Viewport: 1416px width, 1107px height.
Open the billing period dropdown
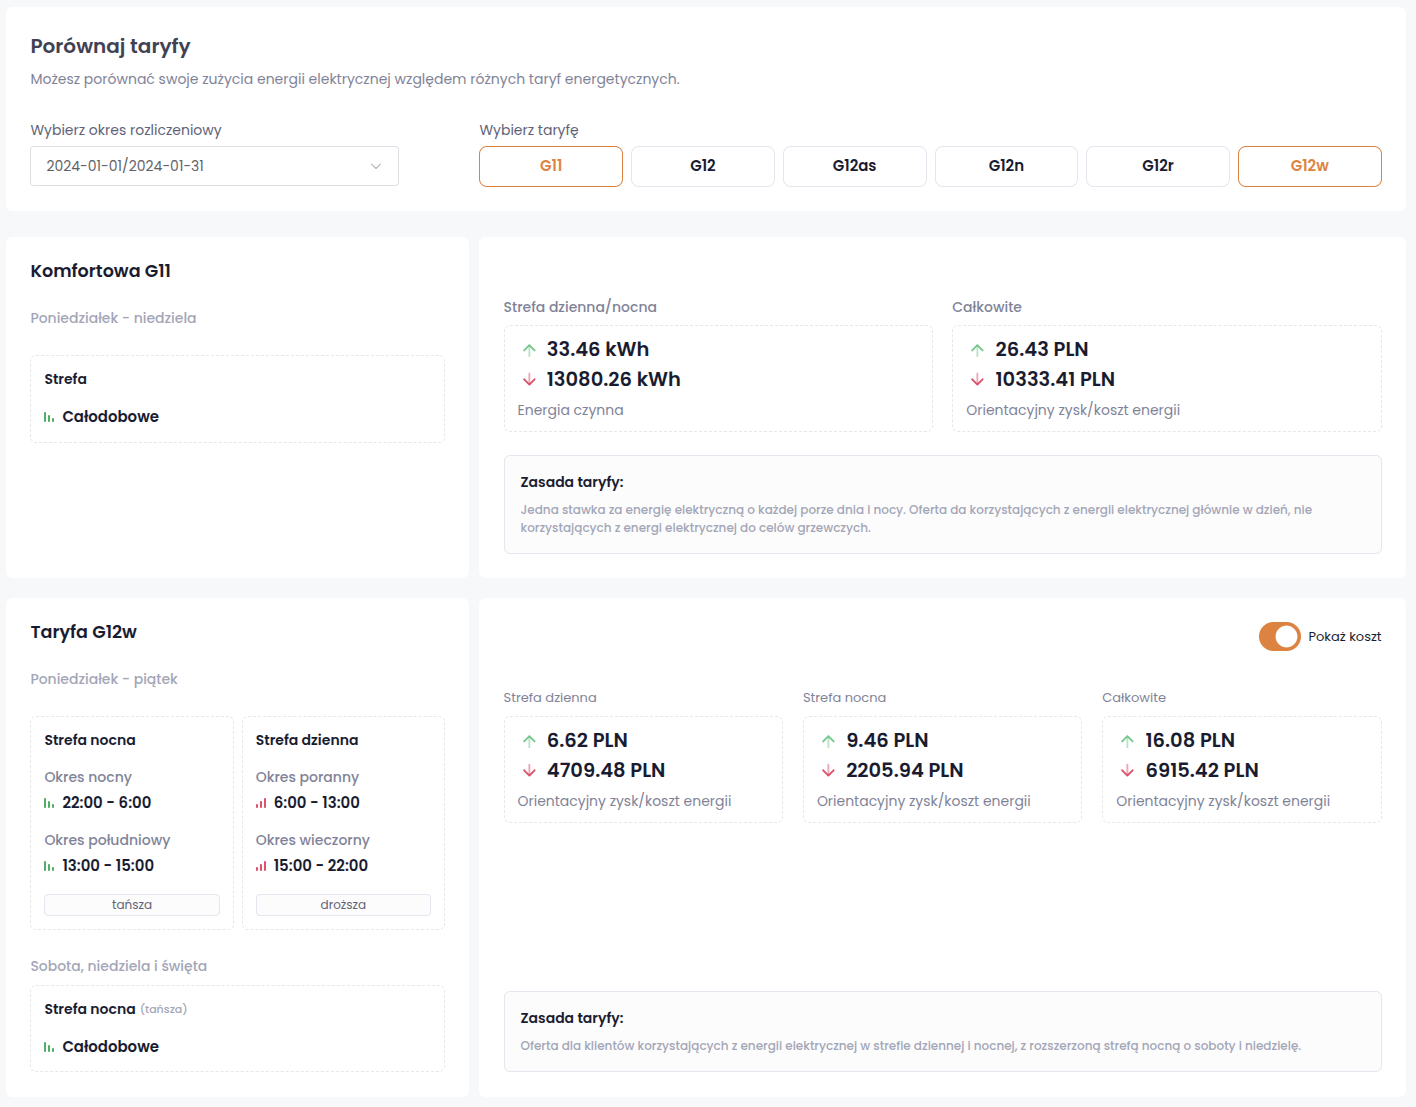(x=214, y=166)
